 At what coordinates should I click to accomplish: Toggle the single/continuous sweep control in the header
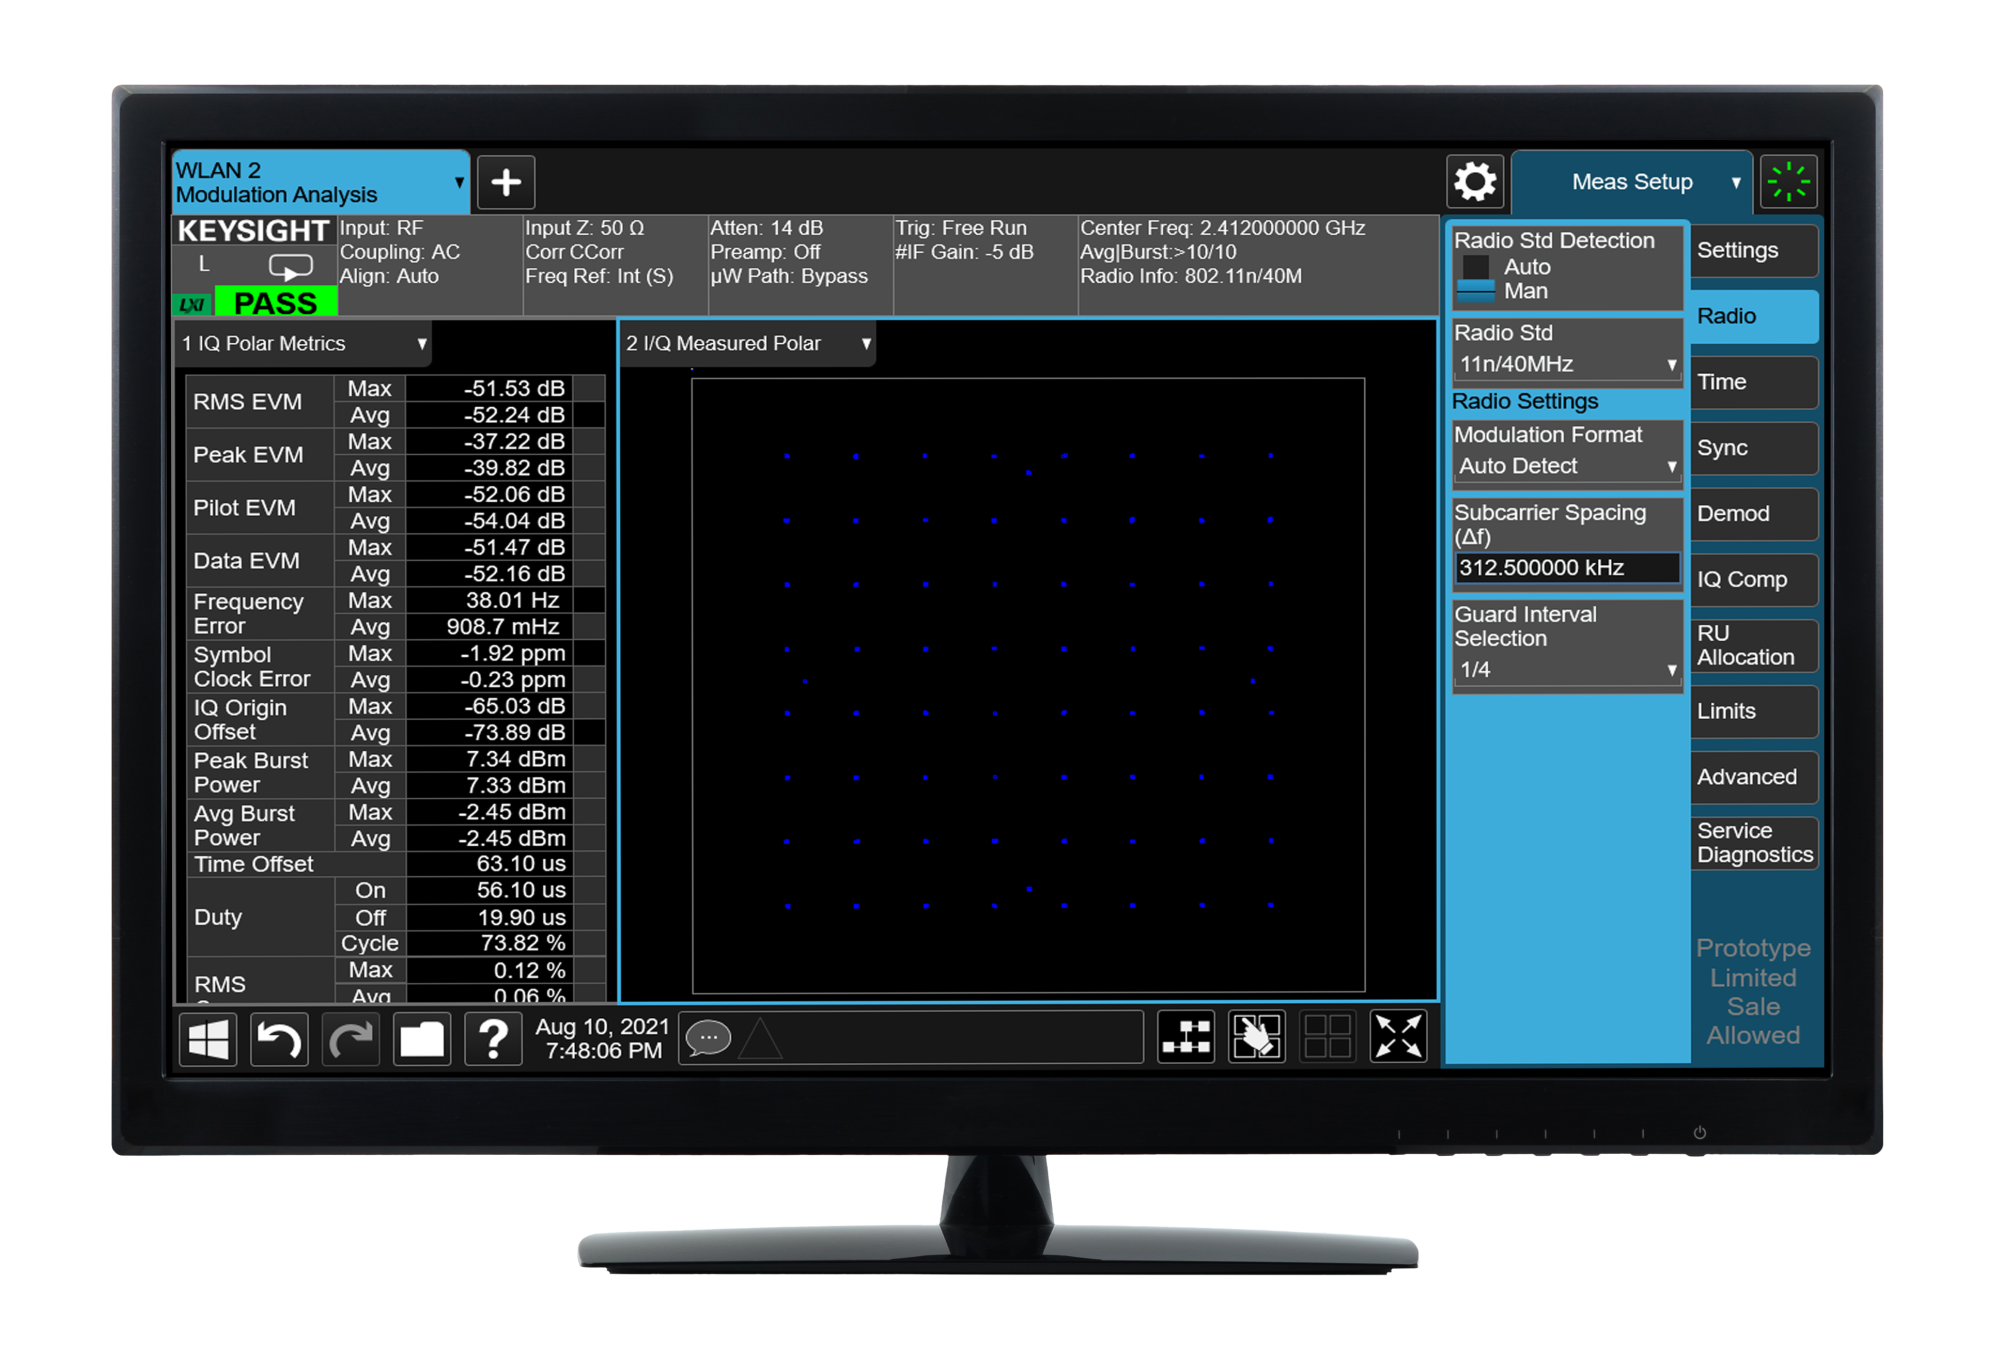coord(291,266)
